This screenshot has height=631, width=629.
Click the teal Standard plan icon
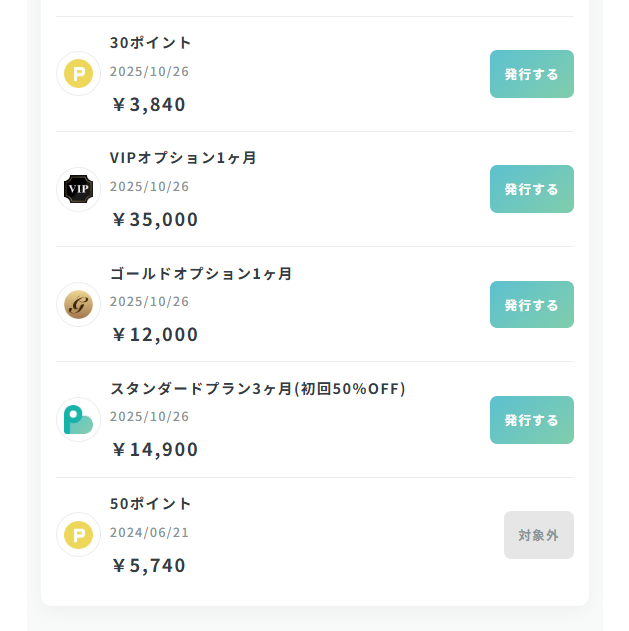coord(78,419)
